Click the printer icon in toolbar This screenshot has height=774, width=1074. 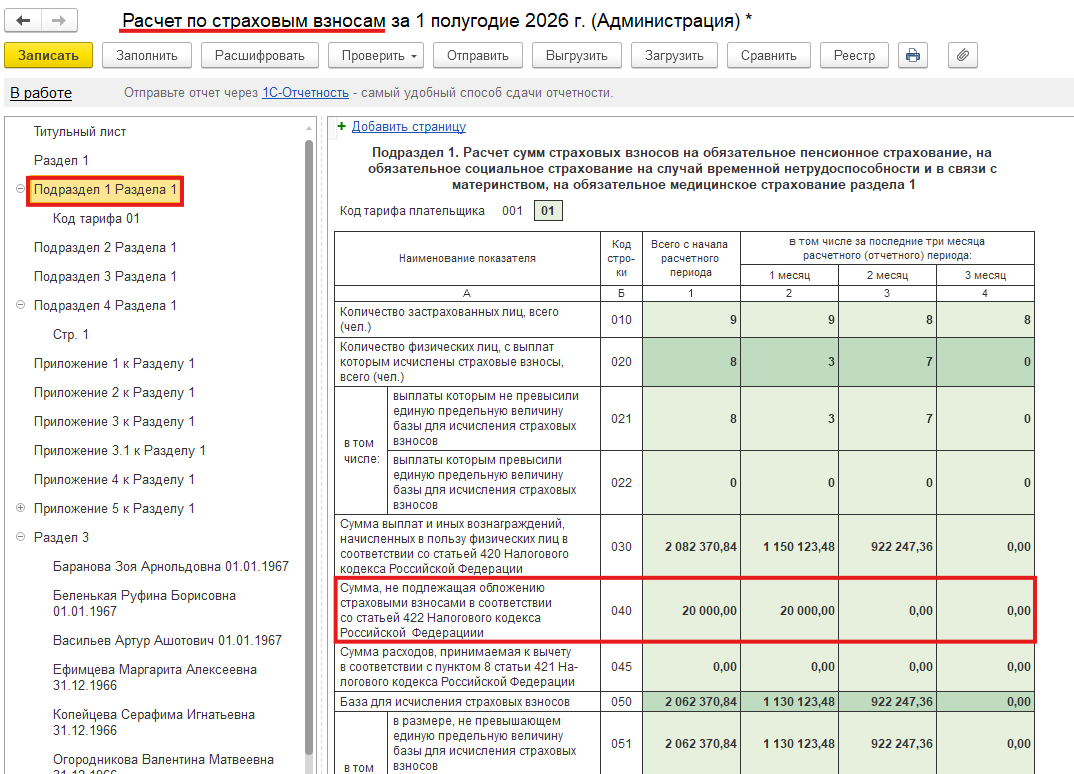pos(913,55)
